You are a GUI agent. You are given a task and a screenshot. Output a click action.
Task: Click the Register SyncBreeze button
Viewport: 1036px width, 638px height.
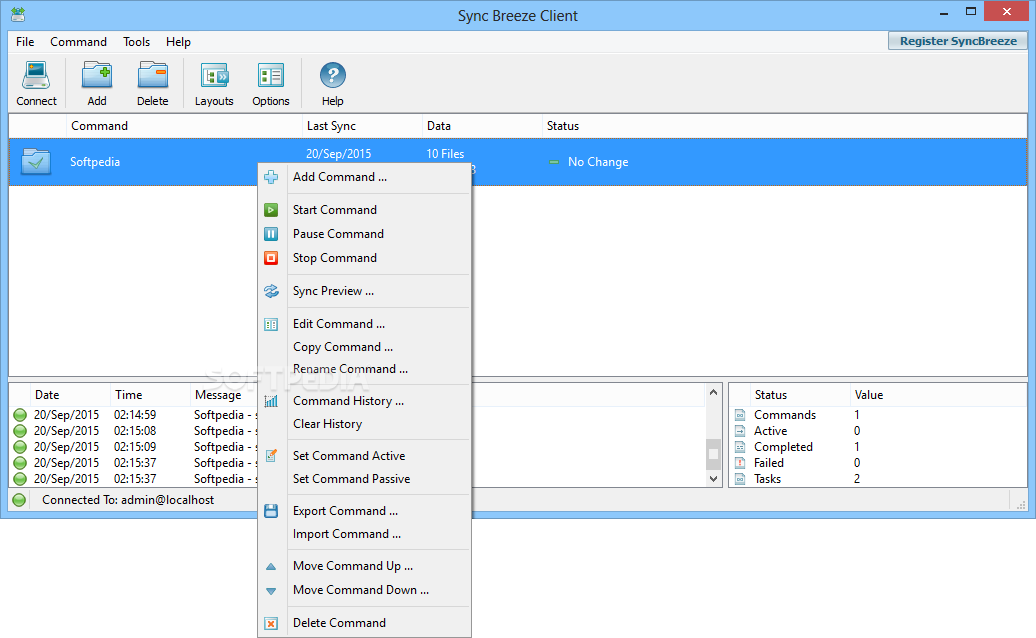point(958,41)
